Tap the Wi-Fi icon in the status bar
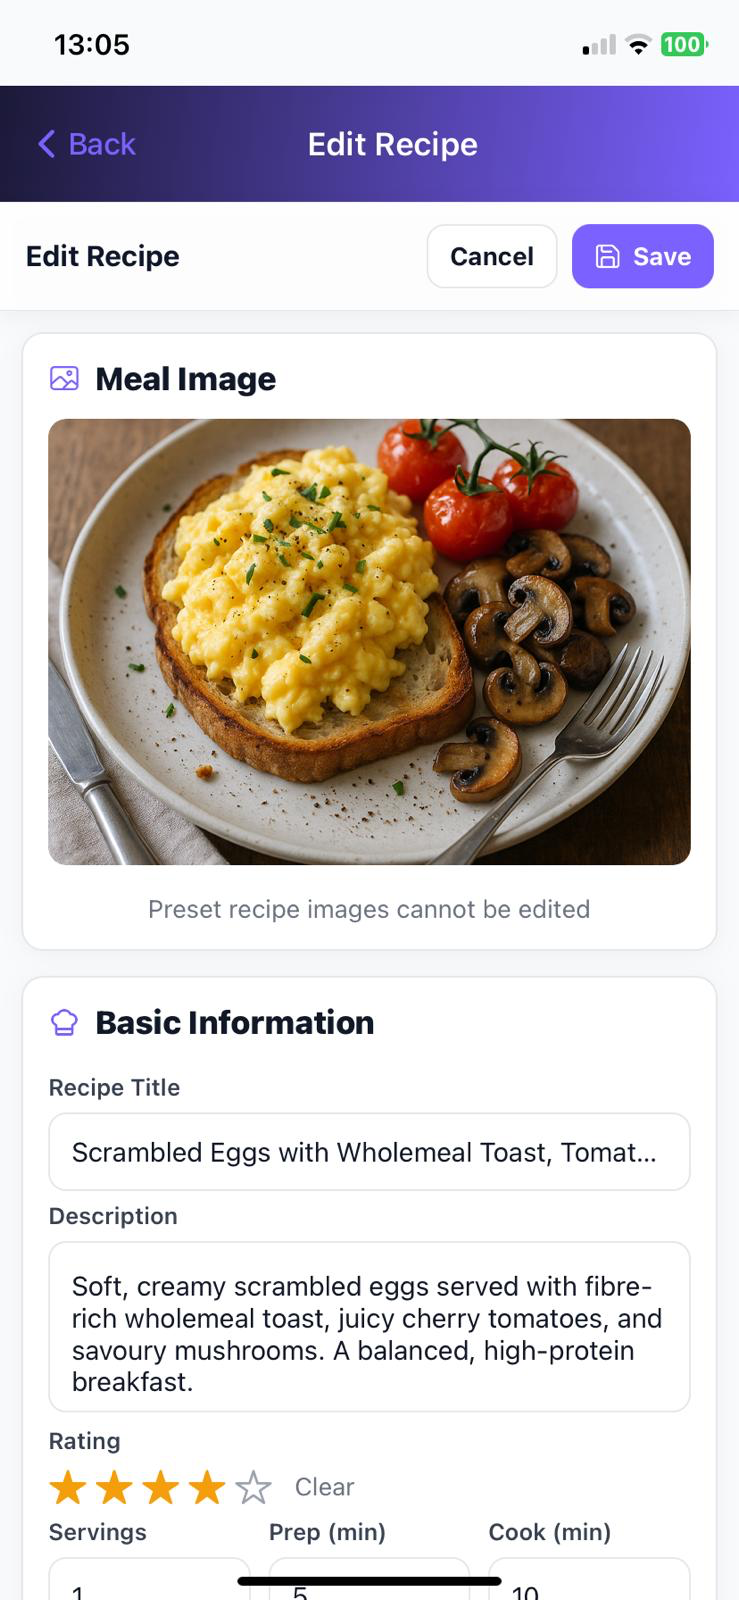 [x=638, y=44]
